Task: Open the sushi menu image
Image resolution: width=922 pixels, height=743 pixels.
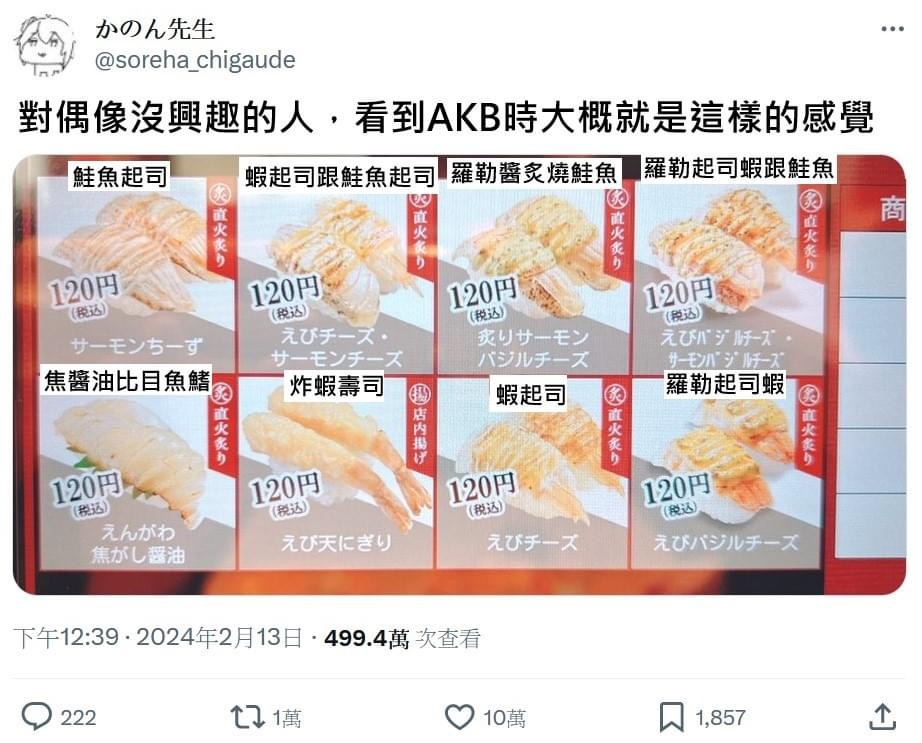Action: (459, 374)
